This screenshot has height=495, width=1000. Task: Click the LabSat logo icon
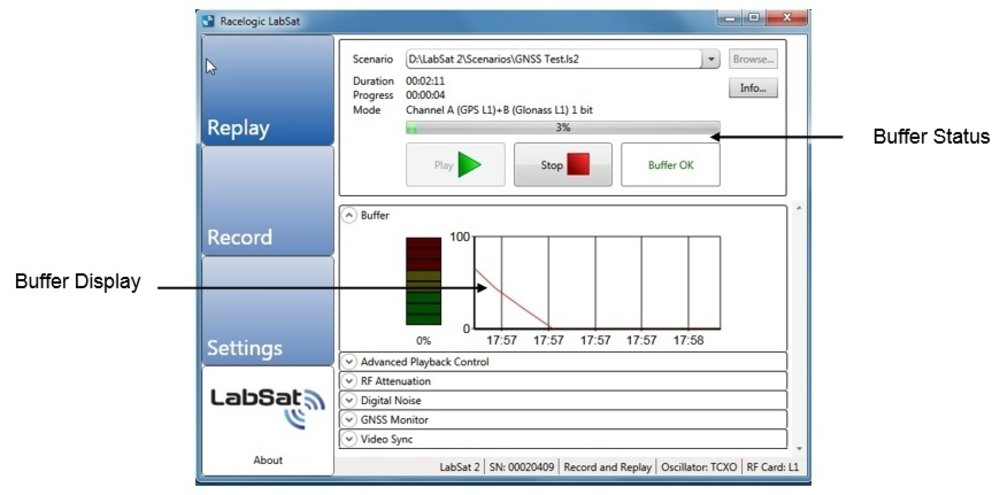(267, 407)
